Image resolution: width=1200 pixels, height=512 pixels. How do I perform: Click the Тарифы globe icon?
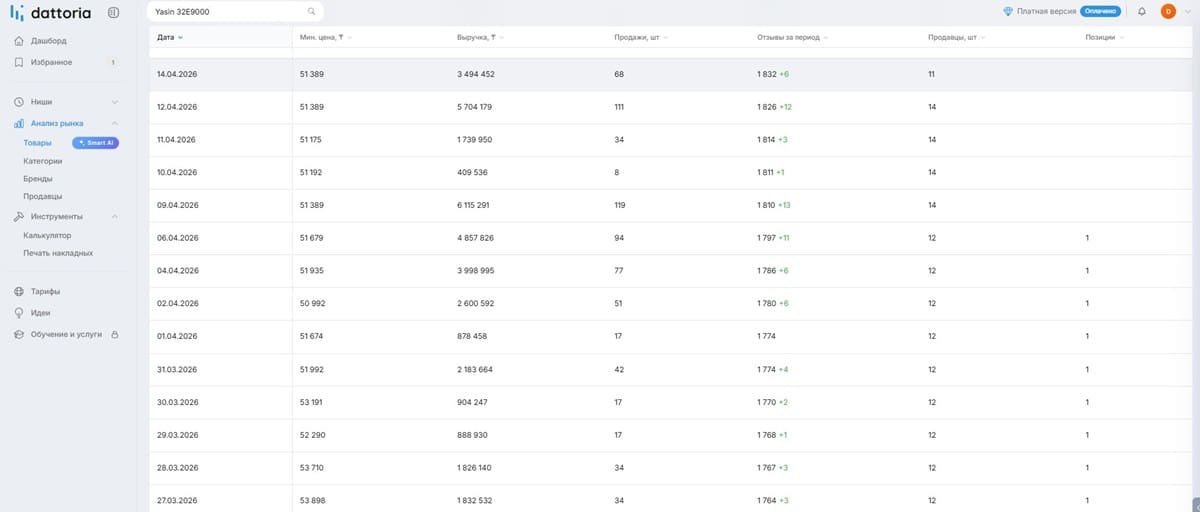tap(19, 291)
